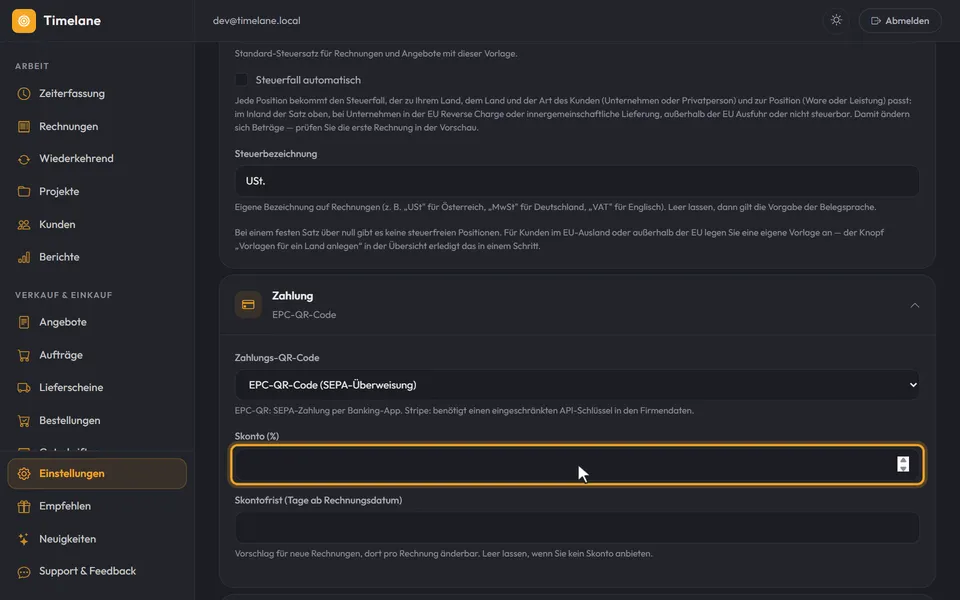Click the Projekte folder icon
This screenshot has height=600, width=960.
[24, 192]
